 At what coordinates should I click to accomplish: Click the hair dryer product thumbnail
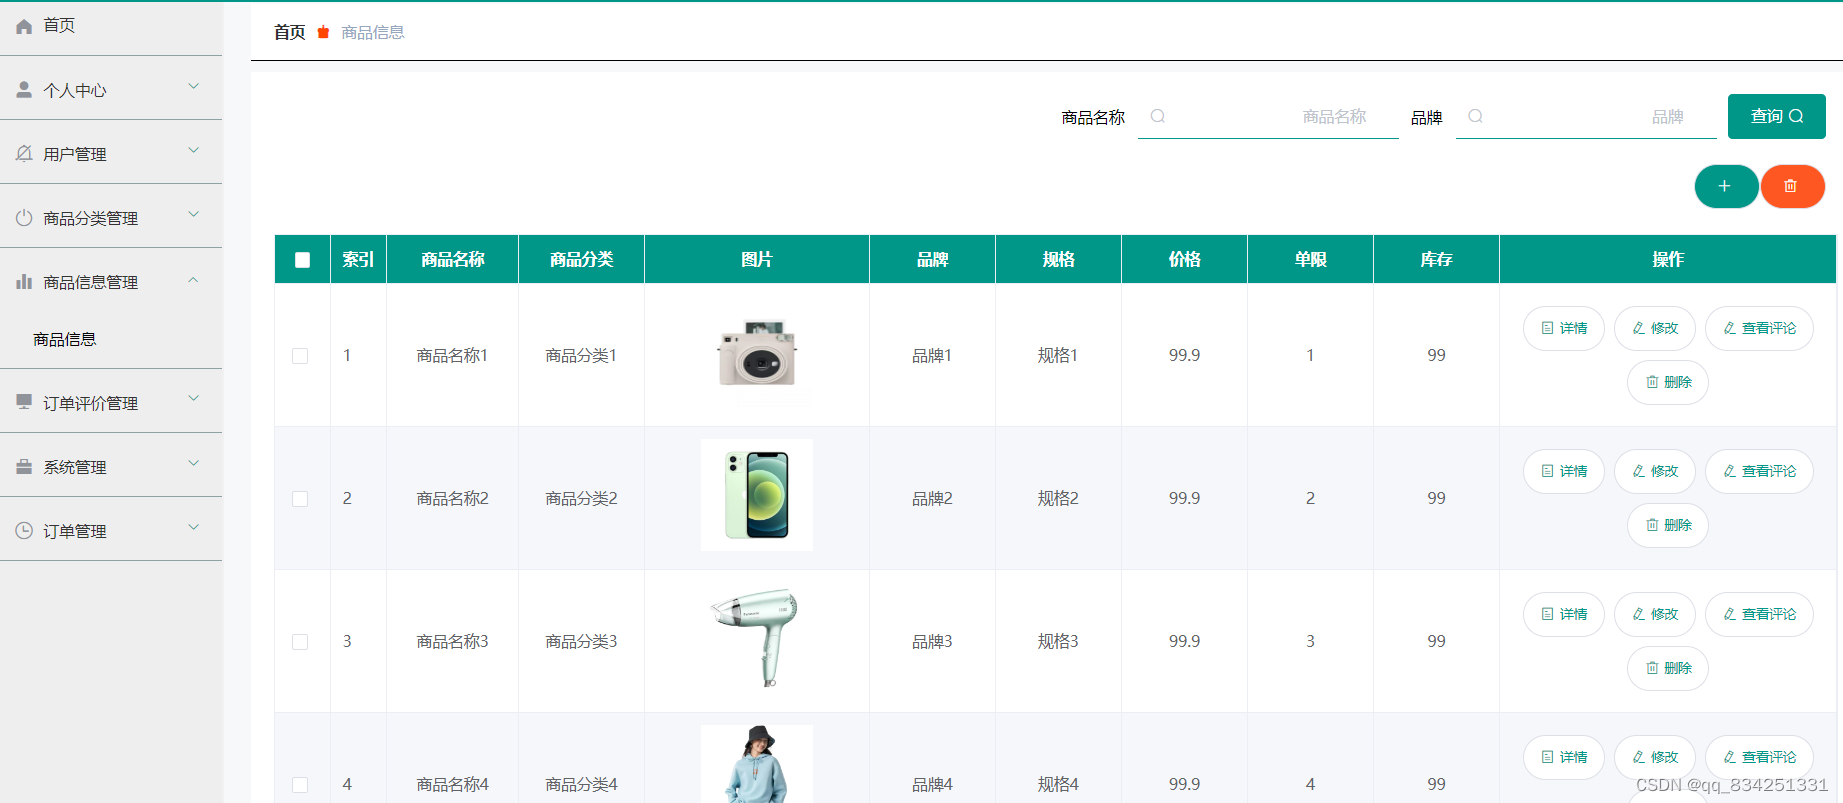tap(755, 637)
